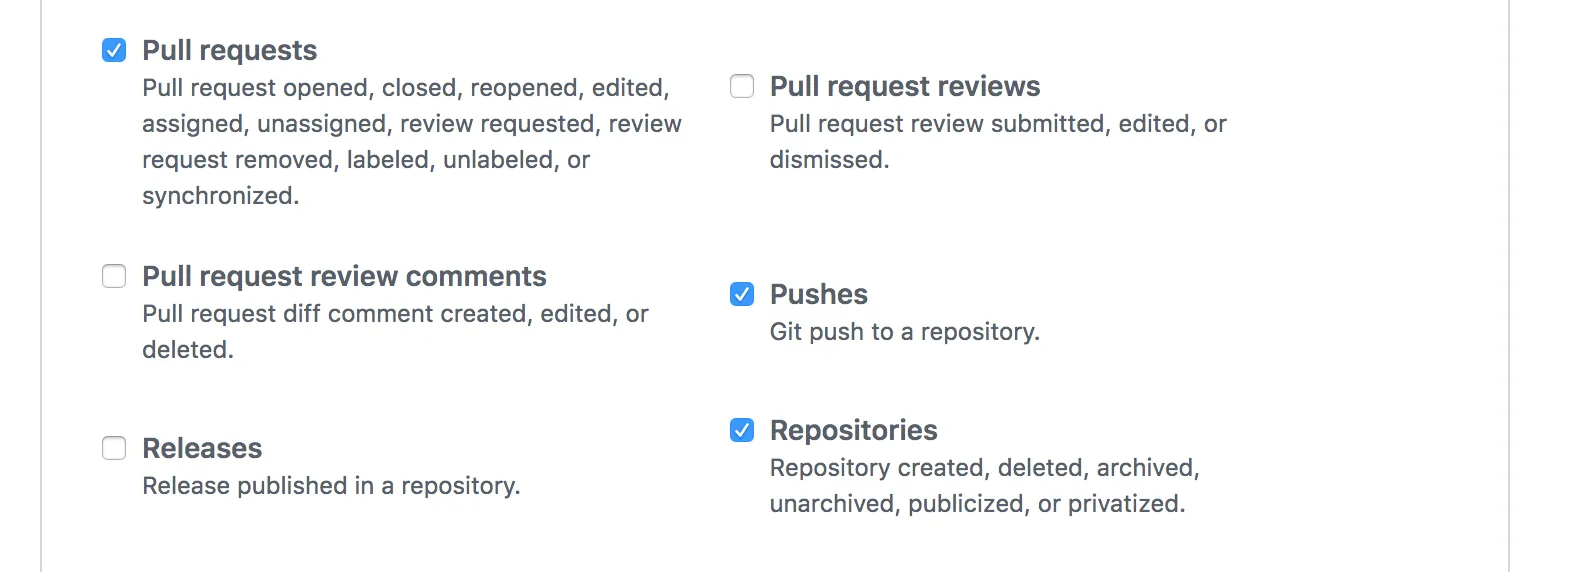
Task: Click the 'Pull request opened, closed, reopened' line
Action: click(x=405, y=88)
